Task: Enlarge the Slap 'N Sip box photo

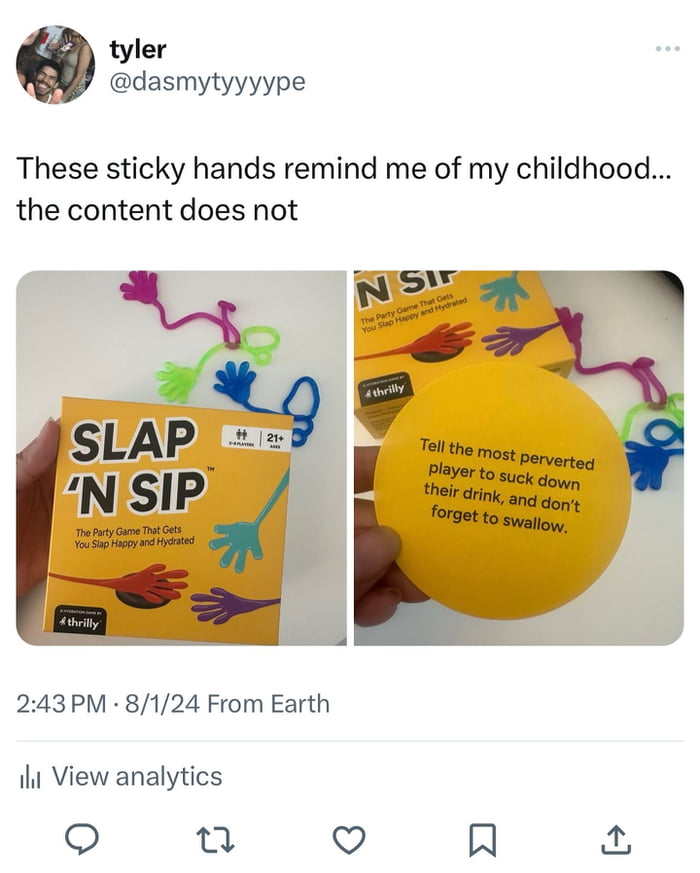Action: coord(182,458)
